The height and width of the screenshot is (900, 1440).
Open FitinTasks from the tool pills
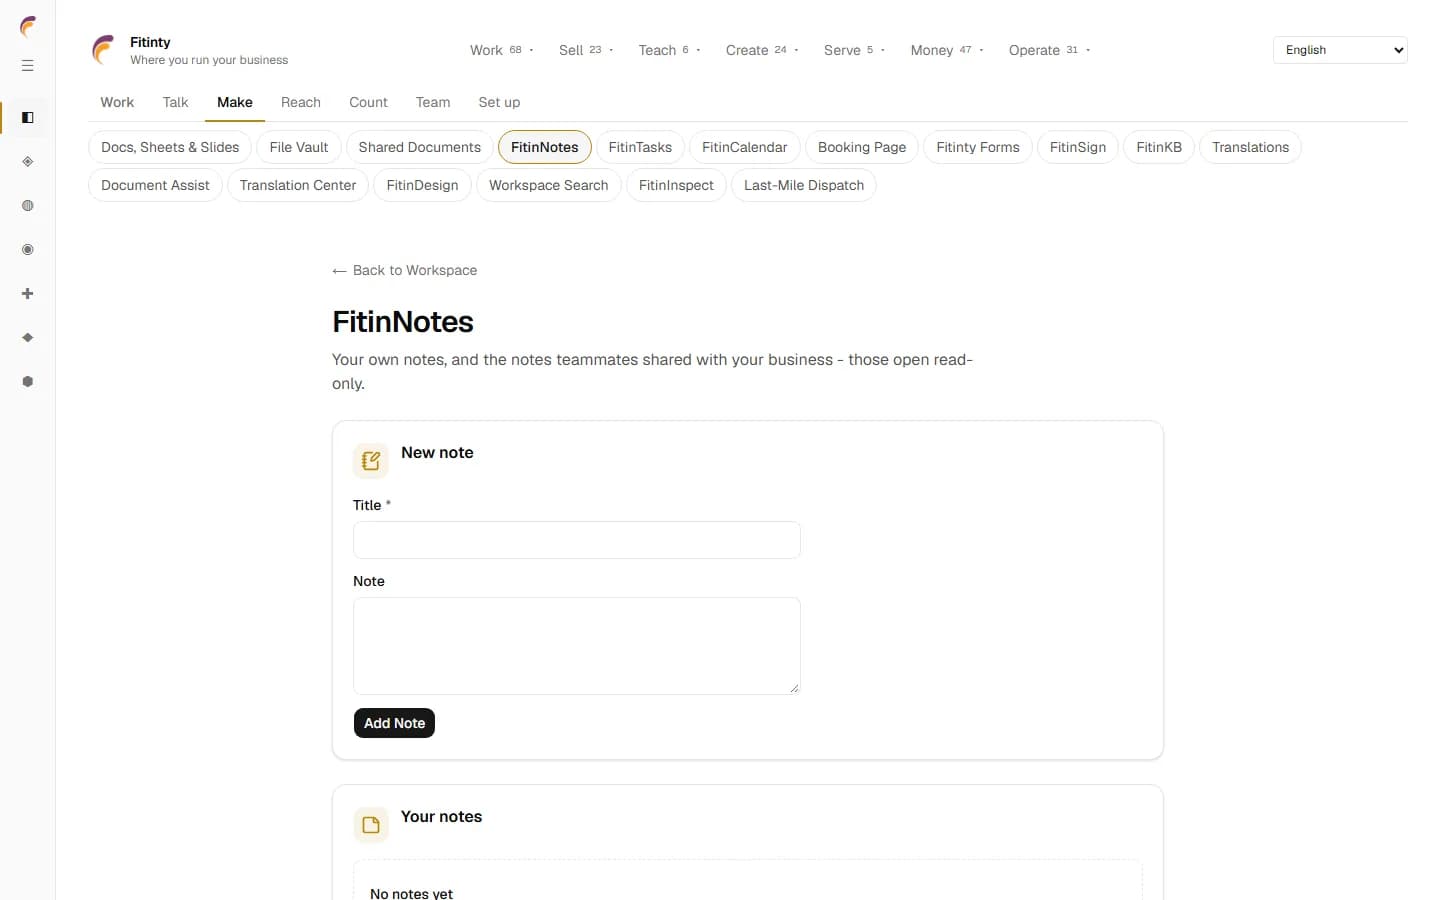640,147
